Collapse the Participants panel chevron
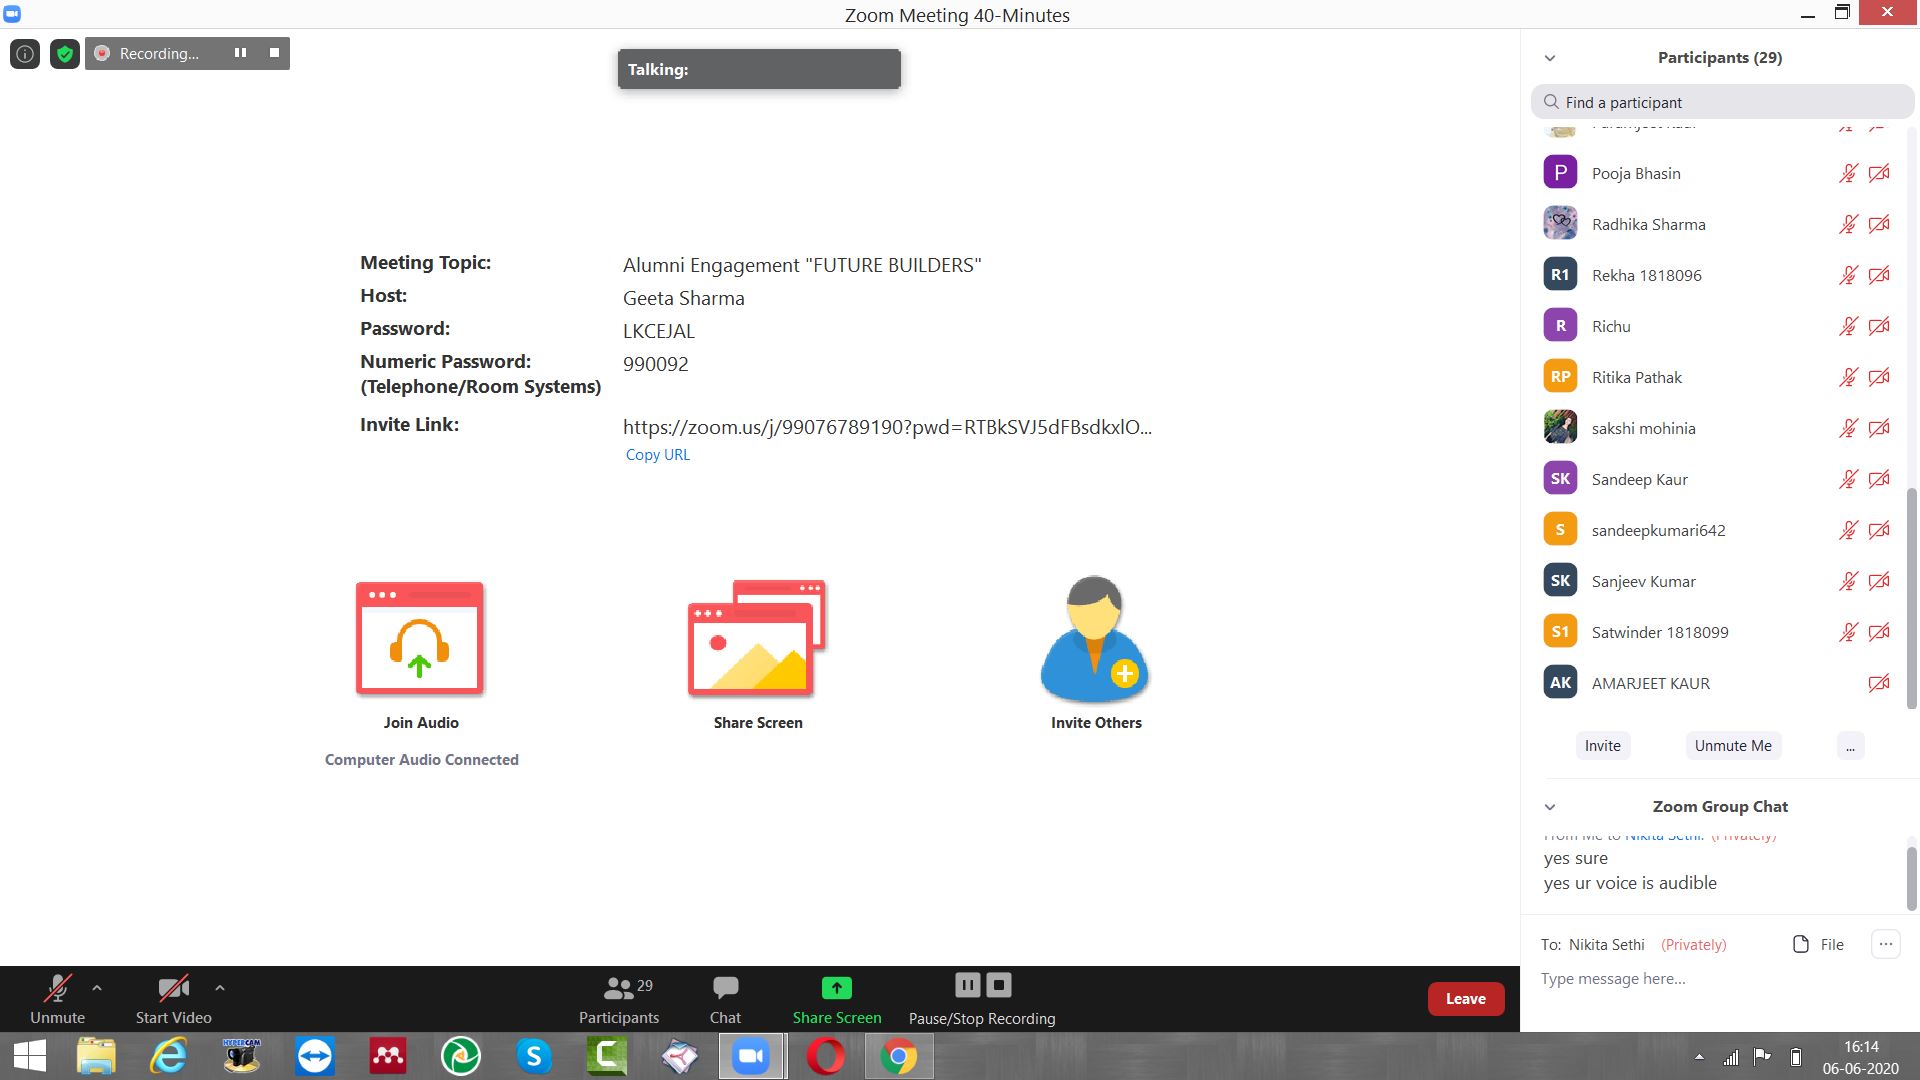The image size is (1920, 1080). click(x=1550, y=58)
